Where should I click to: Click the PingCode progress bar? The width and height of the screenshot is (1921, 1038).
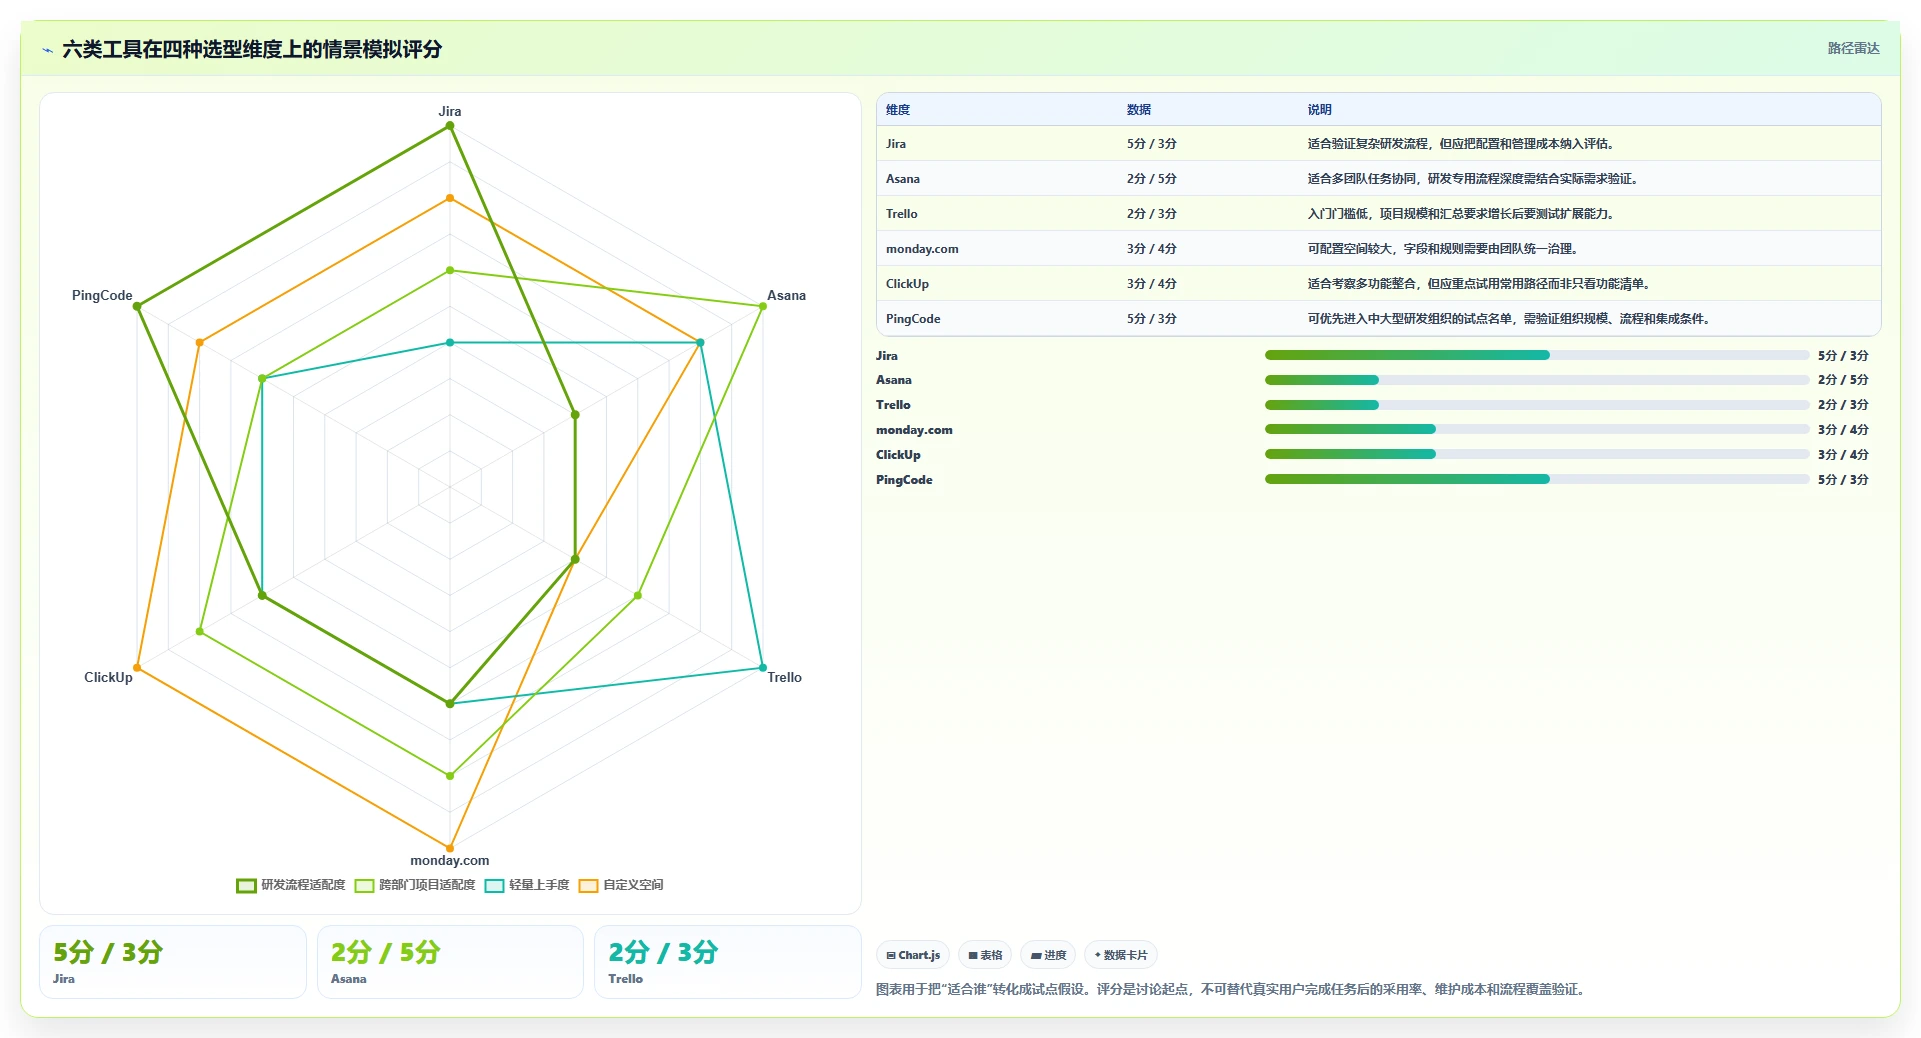click(1537, 479)
